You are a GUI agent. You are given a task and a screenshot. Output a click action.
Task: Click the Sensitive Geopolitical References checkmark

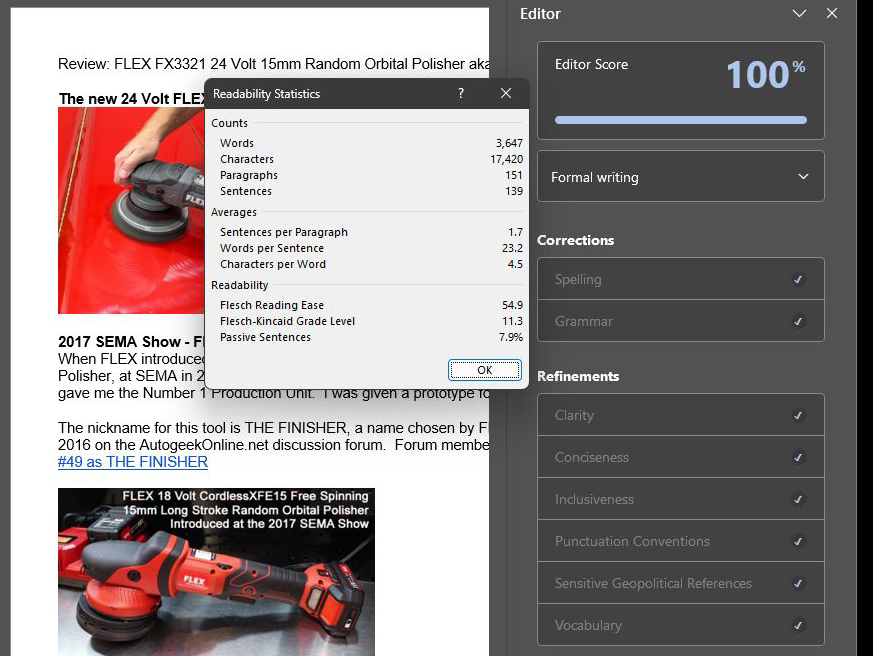(x=798, y=583)
